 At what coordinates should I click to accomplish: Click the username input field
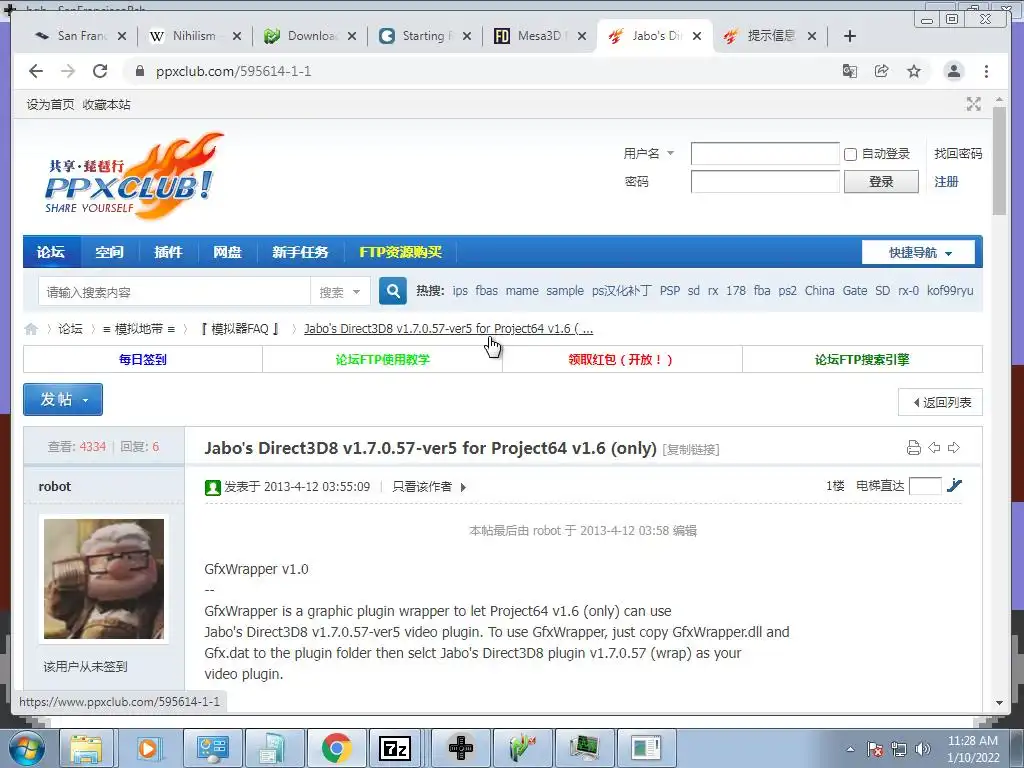click(765, 153)
